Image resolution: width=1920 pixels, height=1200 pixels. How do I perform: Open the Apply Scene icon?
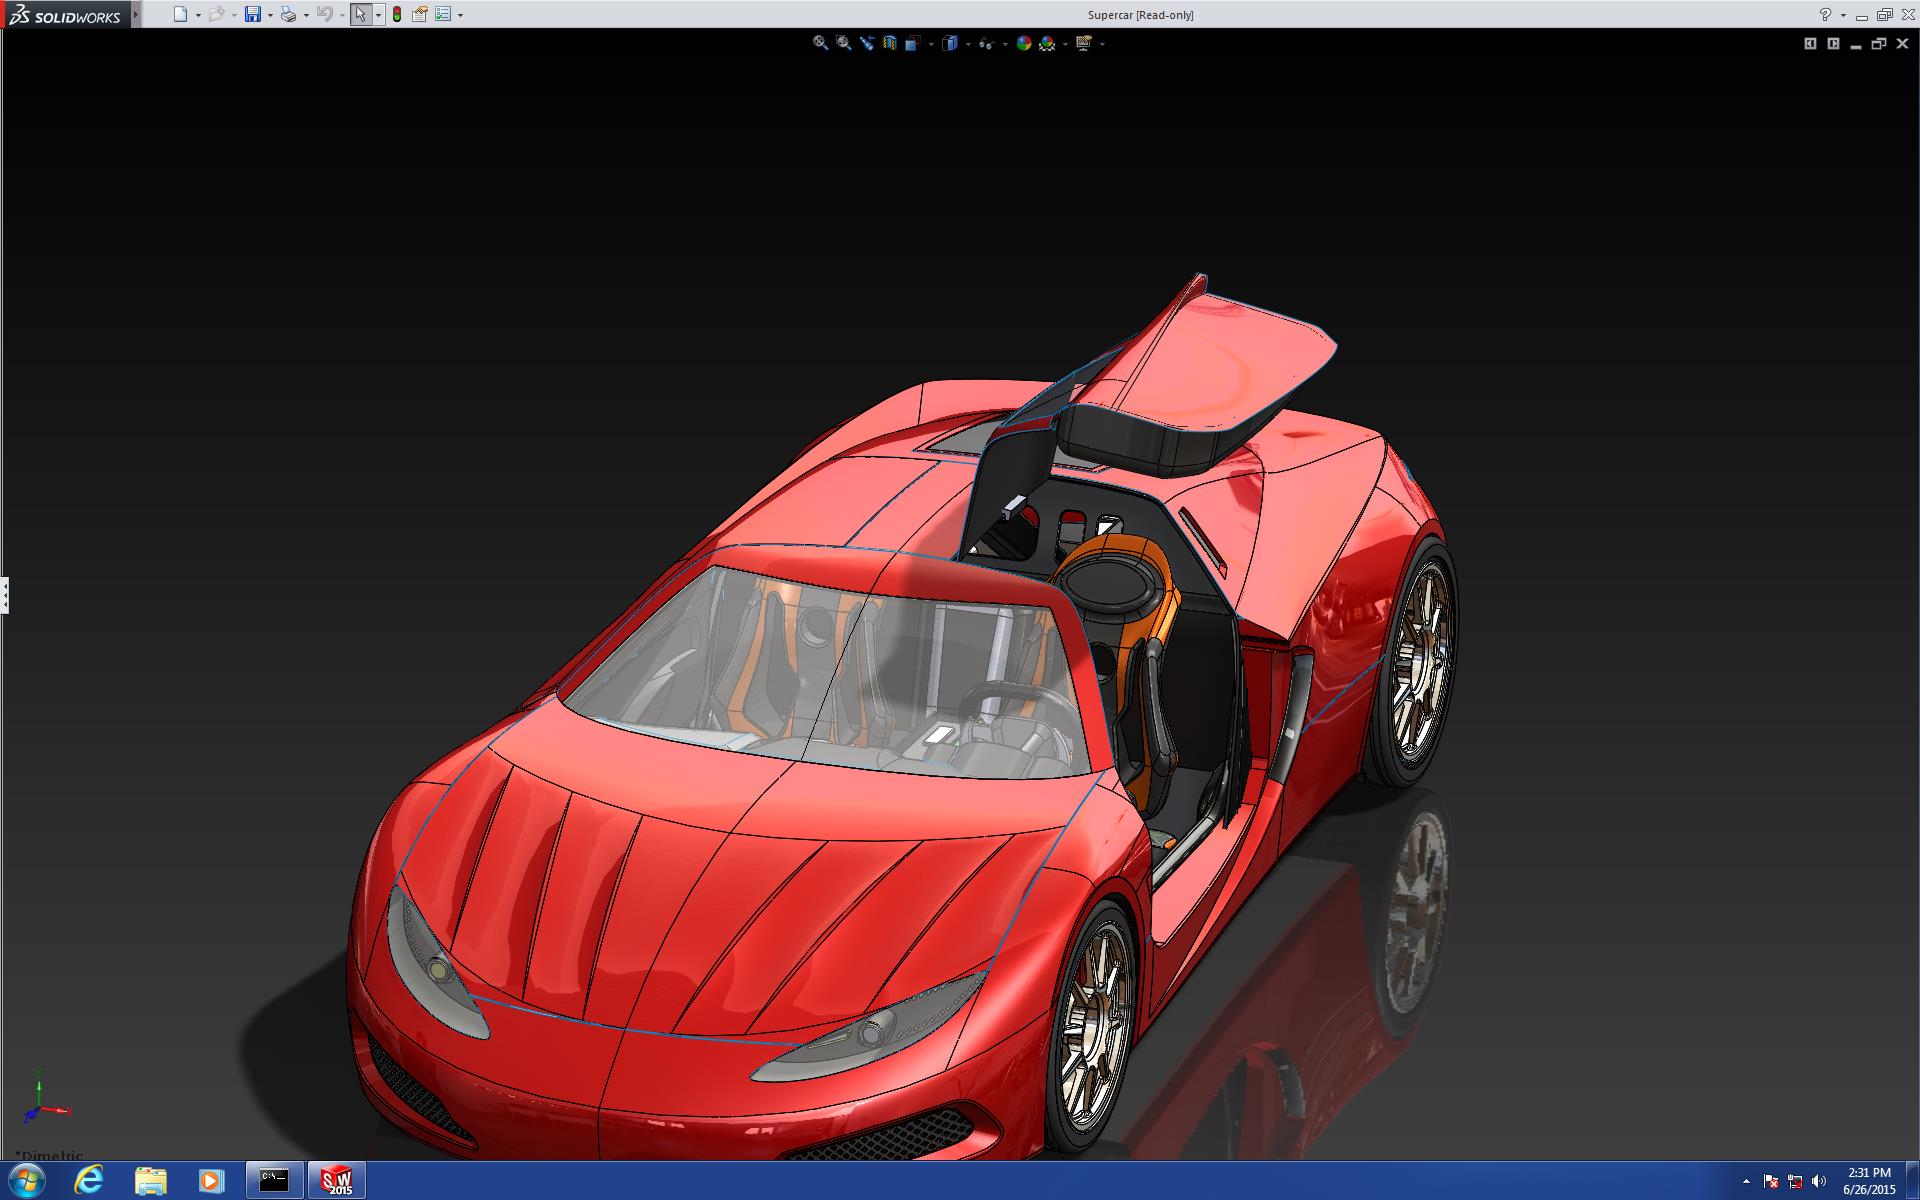(1047, 43)
